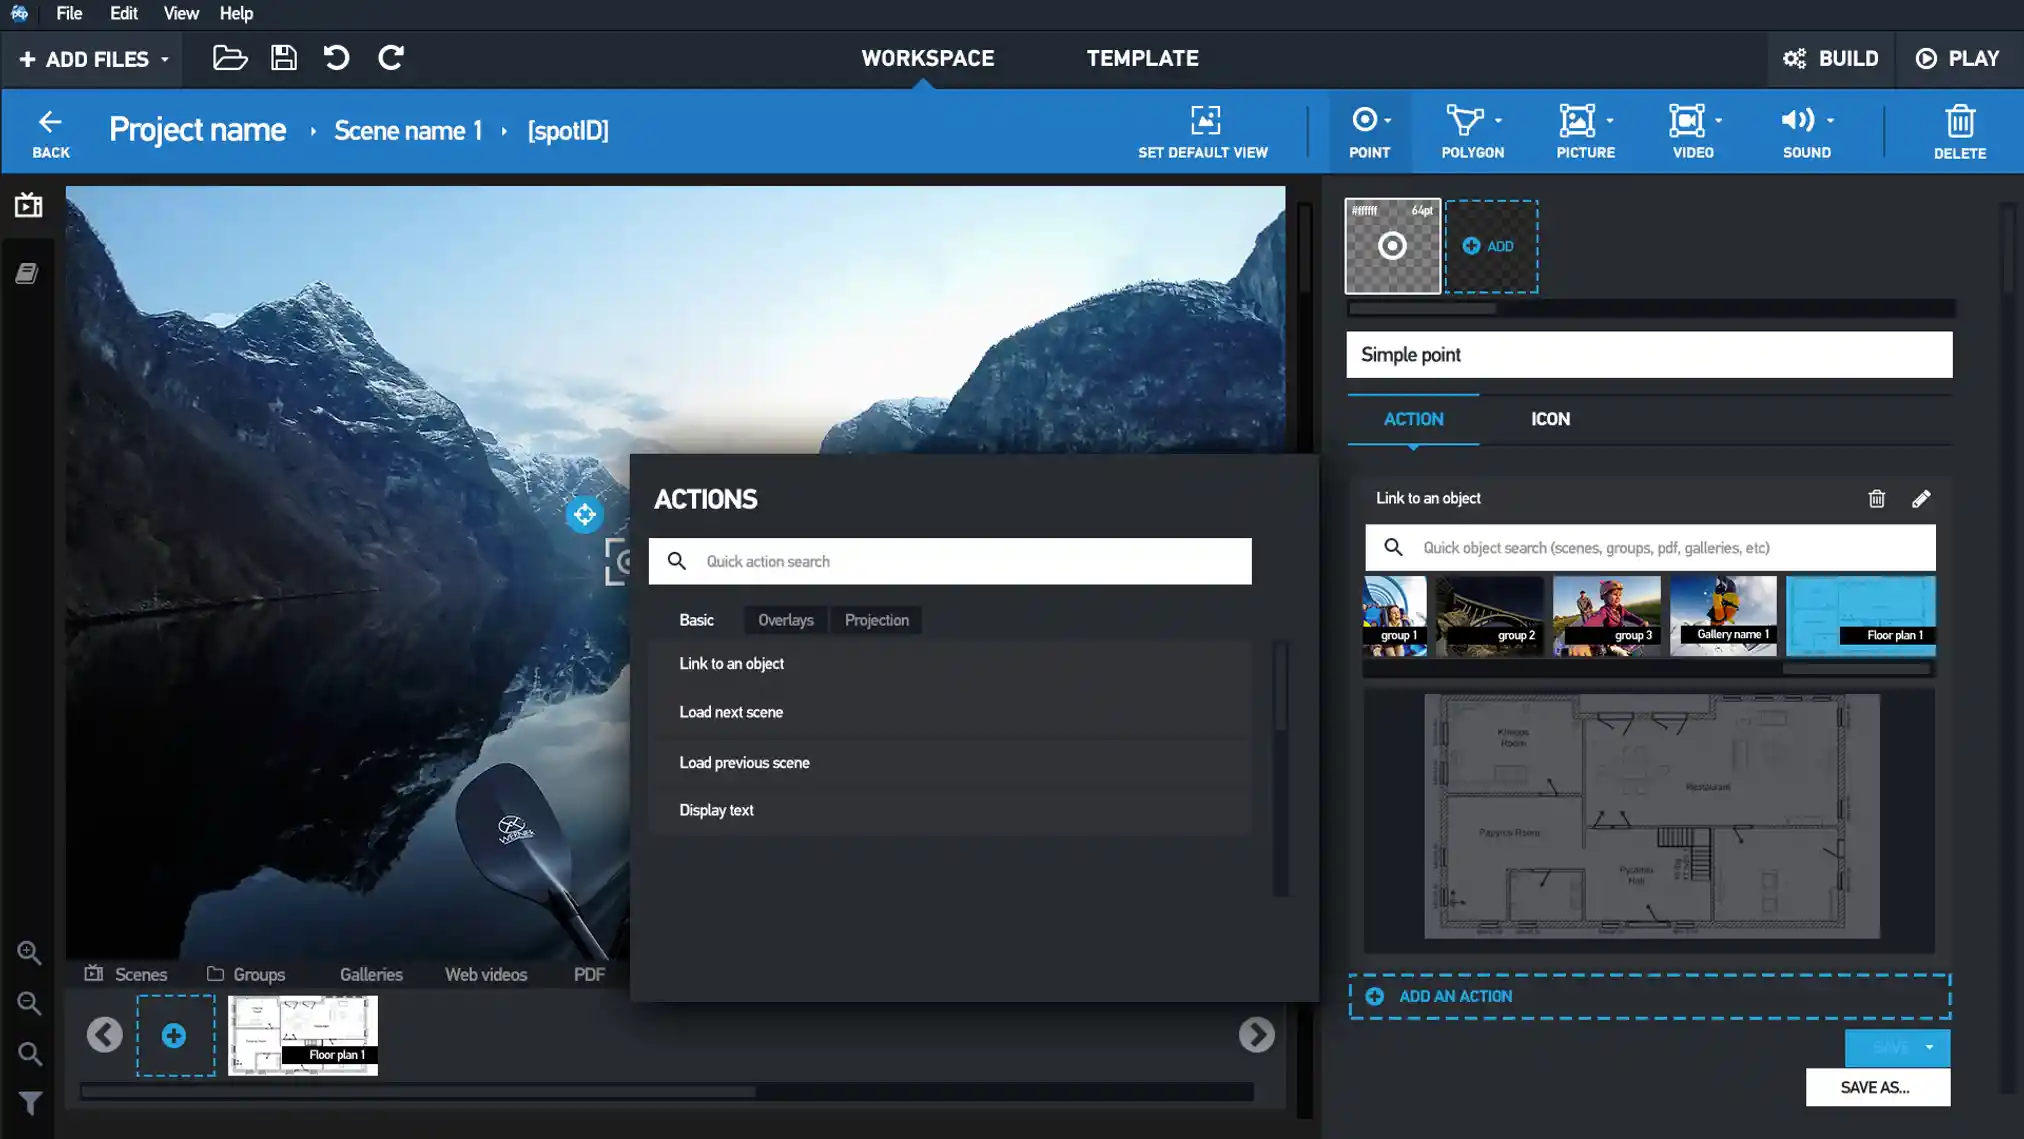The image size is (2024, 1139).
Task: Click the Play button
Action: pyautogui.click(x=1957, y=59)
